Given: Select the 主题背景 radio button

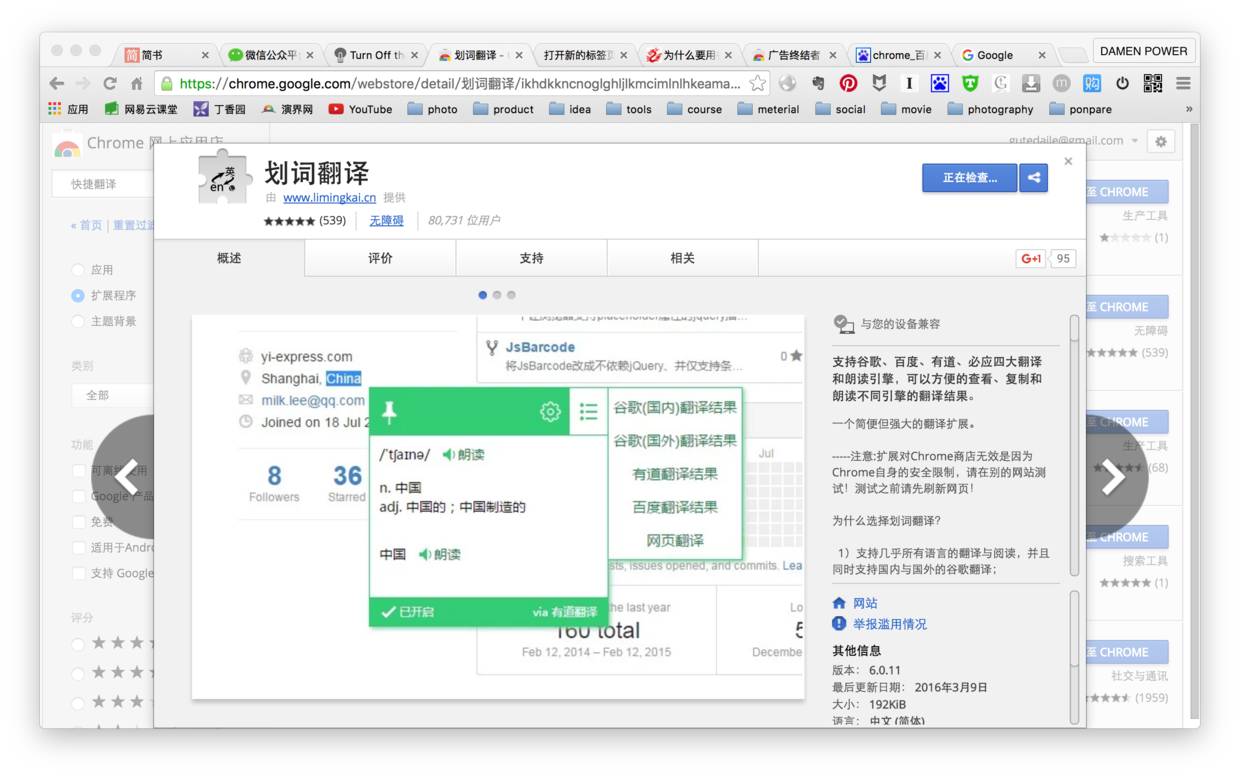Looking at the screenshot, I should tap(78, 322).
